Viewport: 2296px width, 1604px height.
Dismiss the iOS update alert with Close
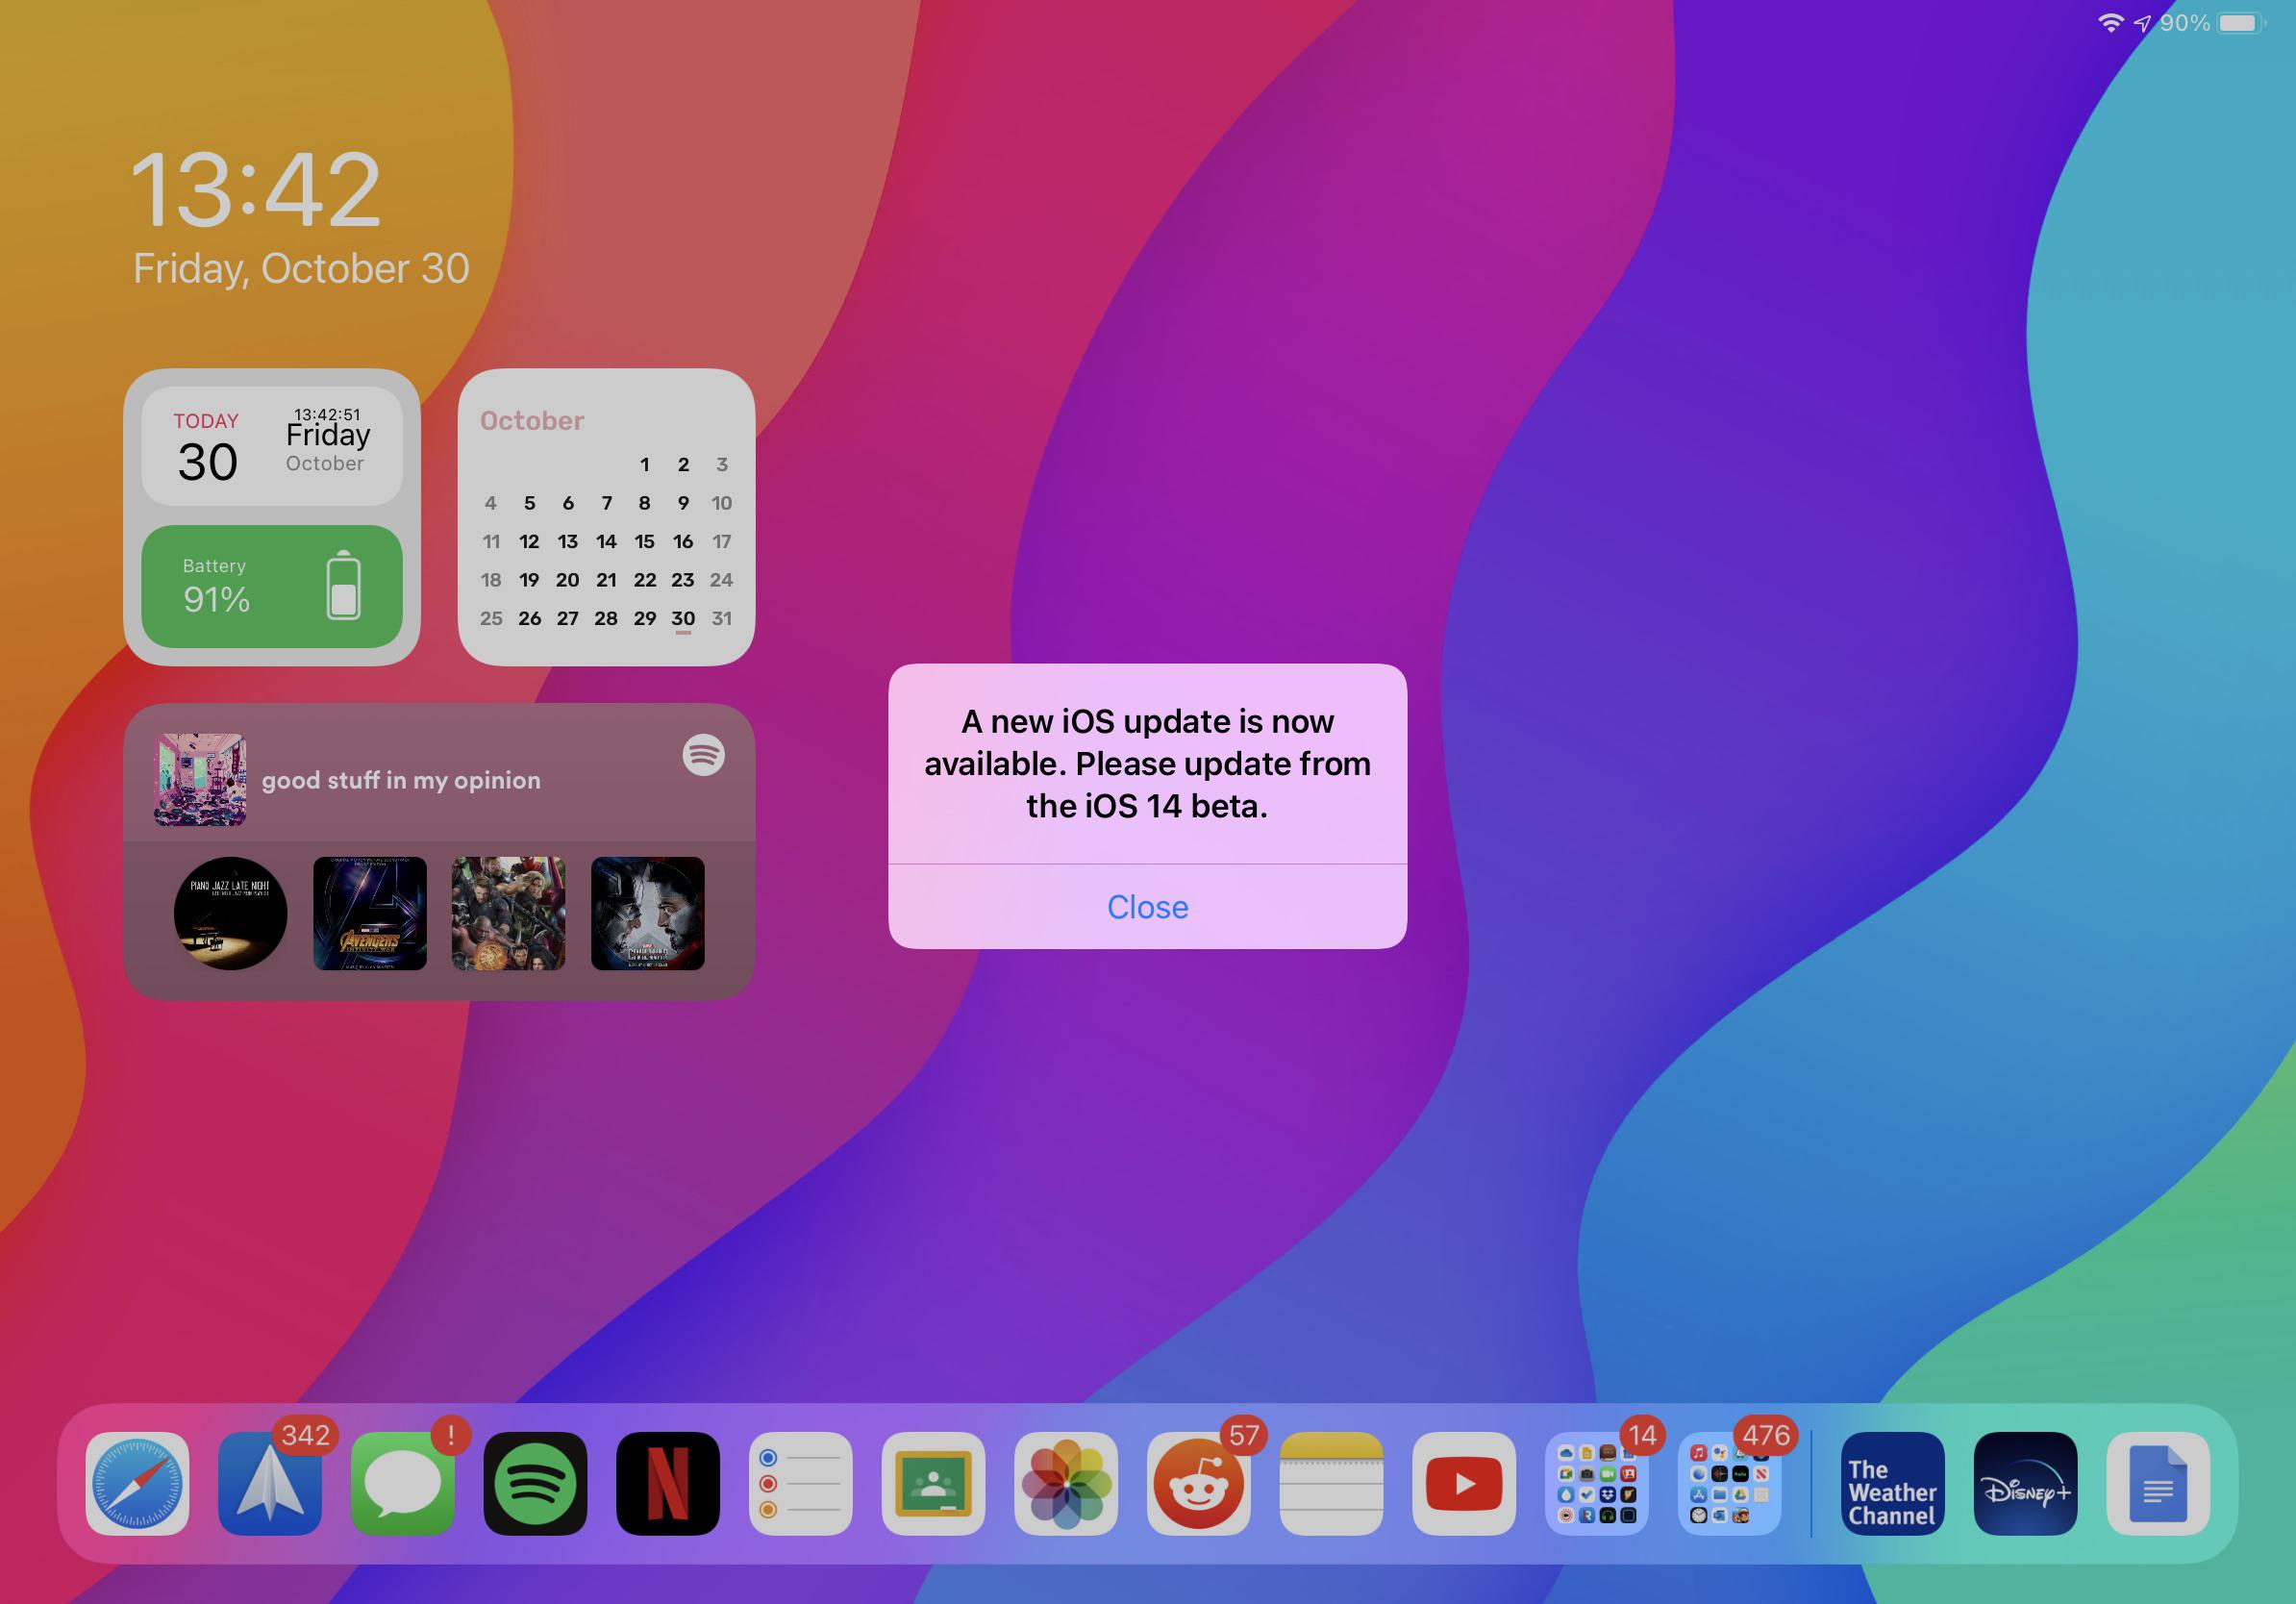(1147, 907)
